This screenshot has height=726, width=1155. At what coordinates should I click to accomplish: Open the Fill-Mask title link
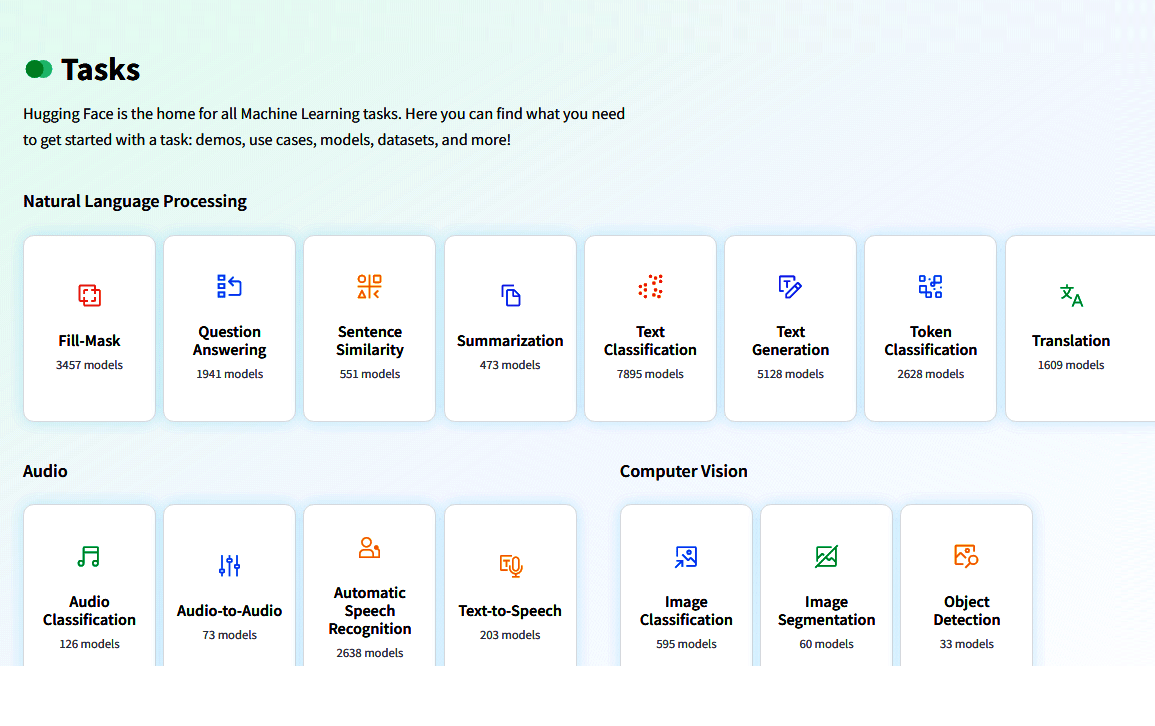(90, 341)
